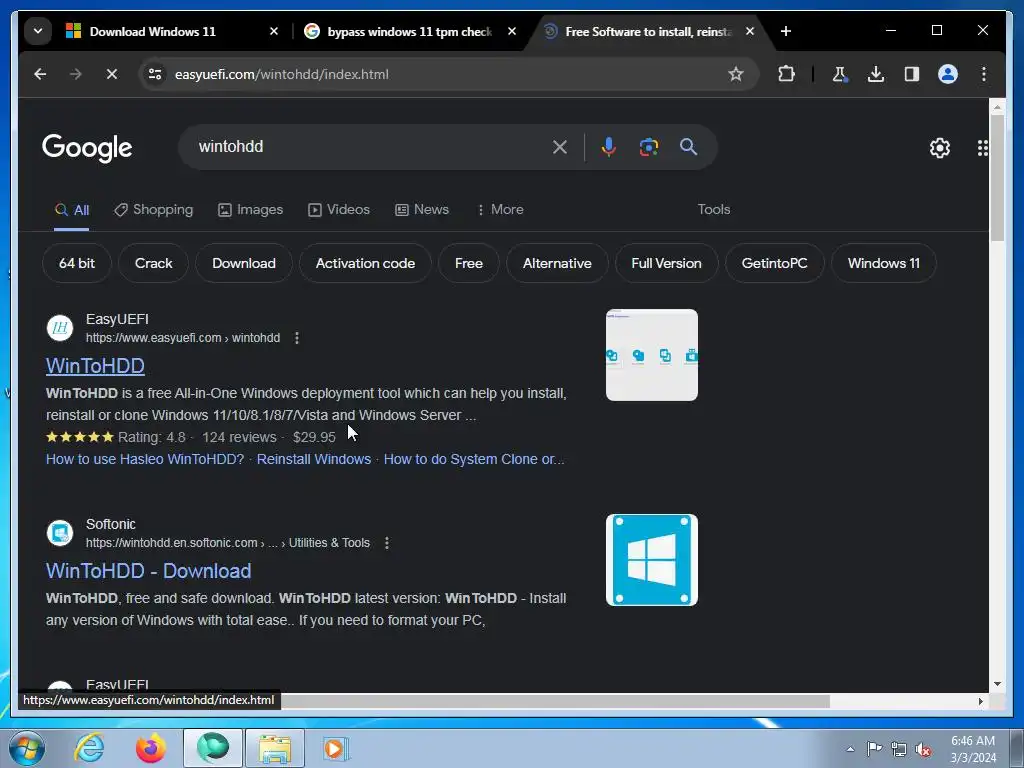Click the address bar URL
The width and height of the screenshot is (1024, 768).
pos(281,74)
